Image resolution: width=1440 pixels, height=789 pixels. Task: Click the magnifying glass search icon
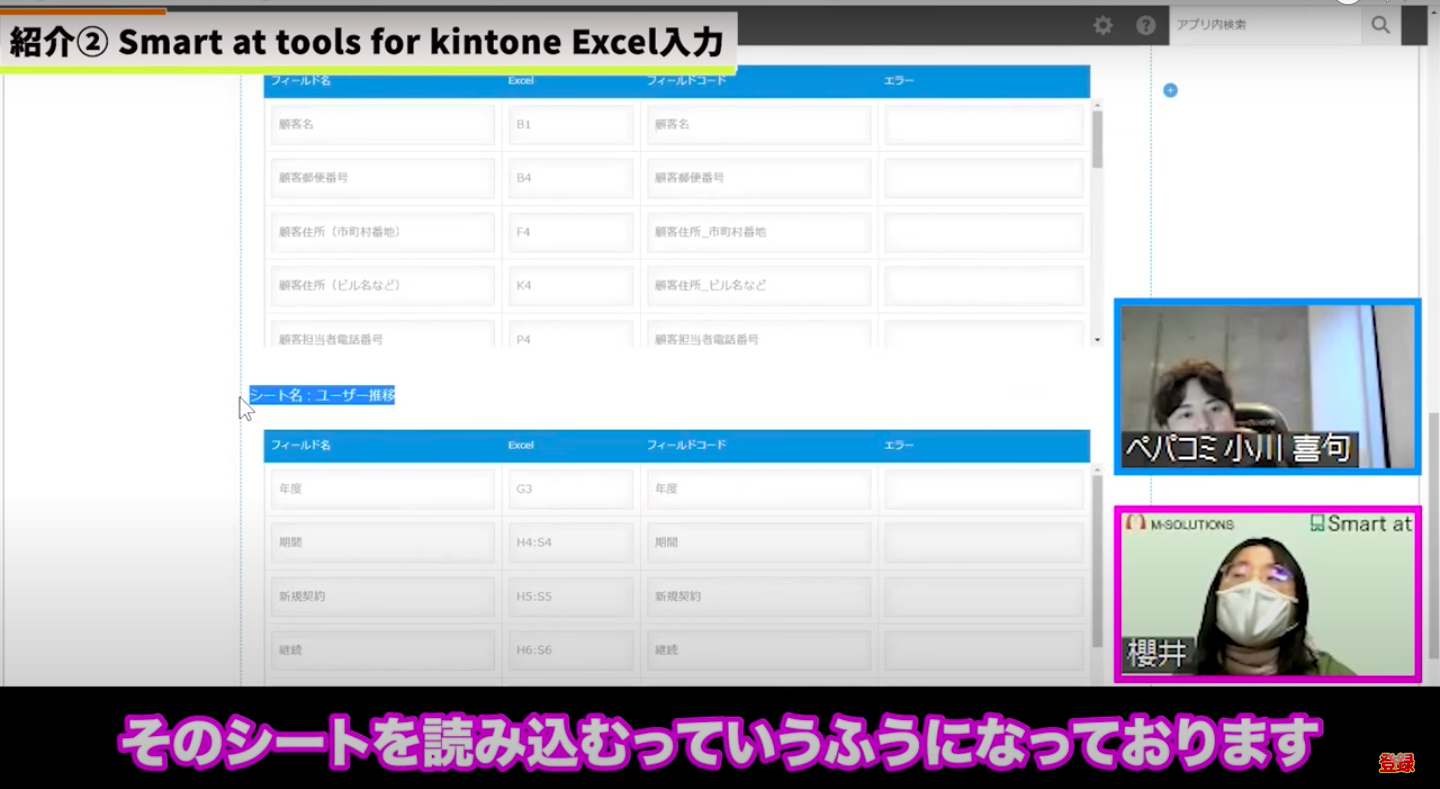point(1380,26)
